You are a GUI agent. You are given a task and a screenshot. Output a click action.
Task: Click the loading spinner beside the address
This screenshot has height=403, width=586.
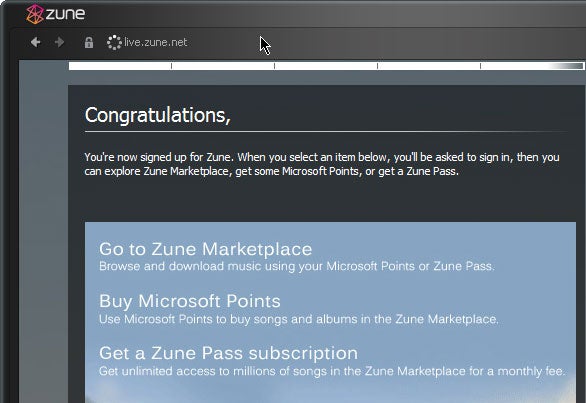tap(114, 42)
